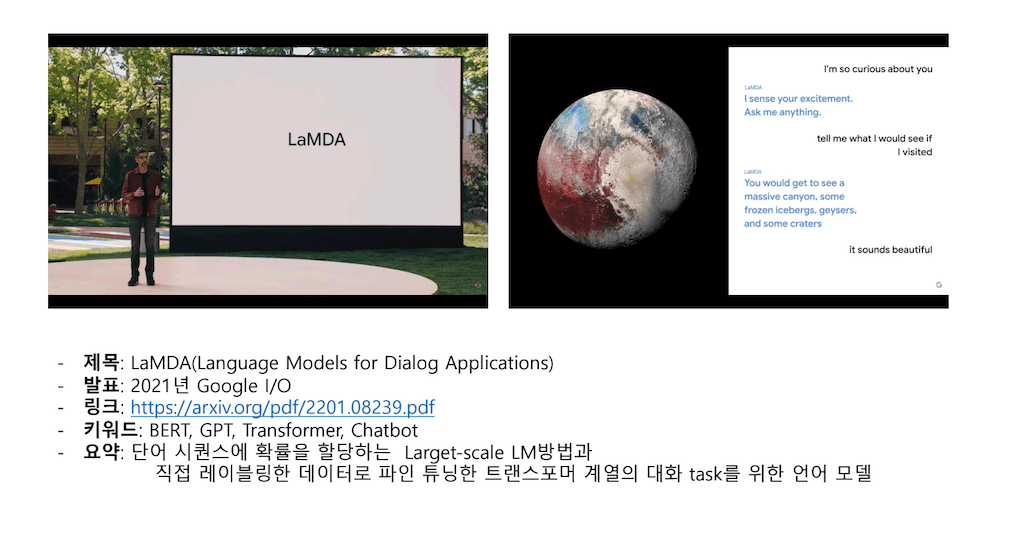1024x541 pixels.
Task: Select the '키워드' label text
Action: click(110, 430)
